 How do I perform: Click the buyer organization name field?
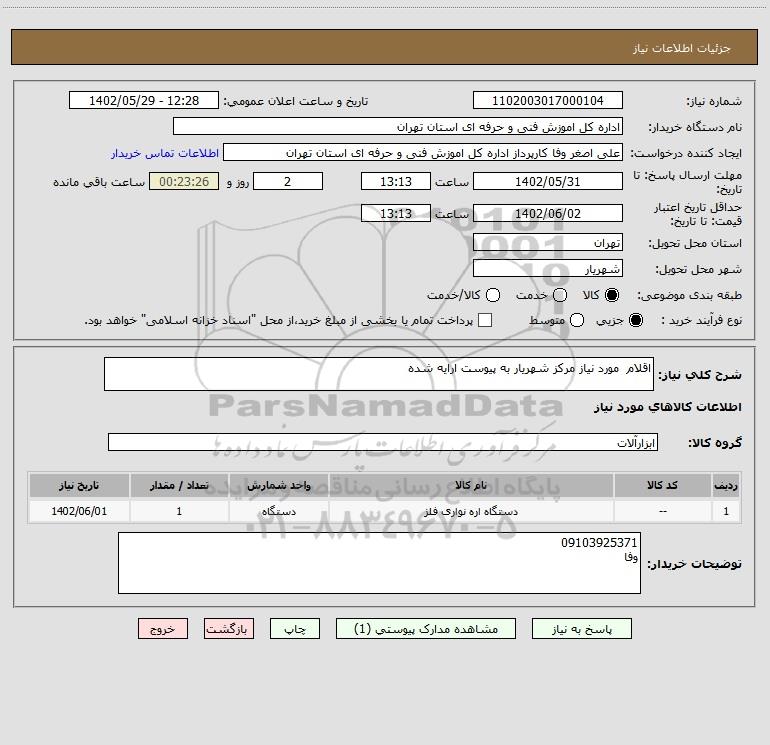(x=398, y=126)
